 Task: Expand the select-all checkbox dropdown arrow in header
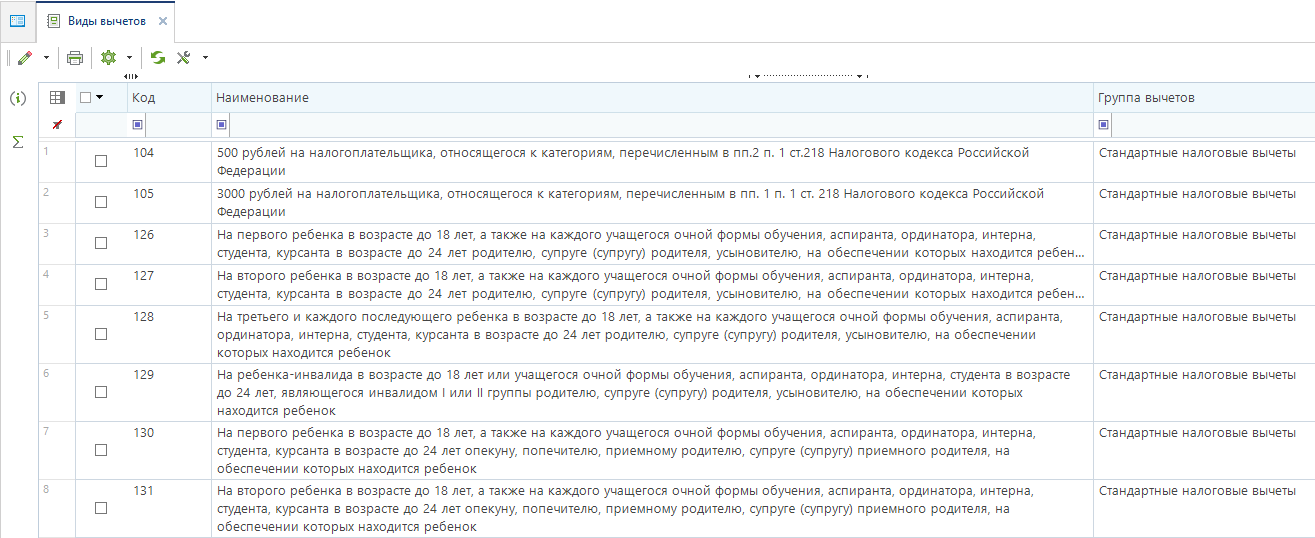[100, 98]
